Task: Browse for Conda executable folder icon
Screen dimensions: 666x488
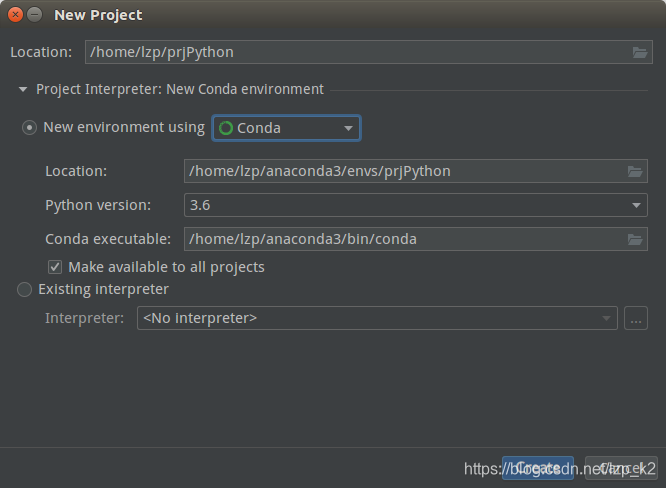Action: pos(635,239)
